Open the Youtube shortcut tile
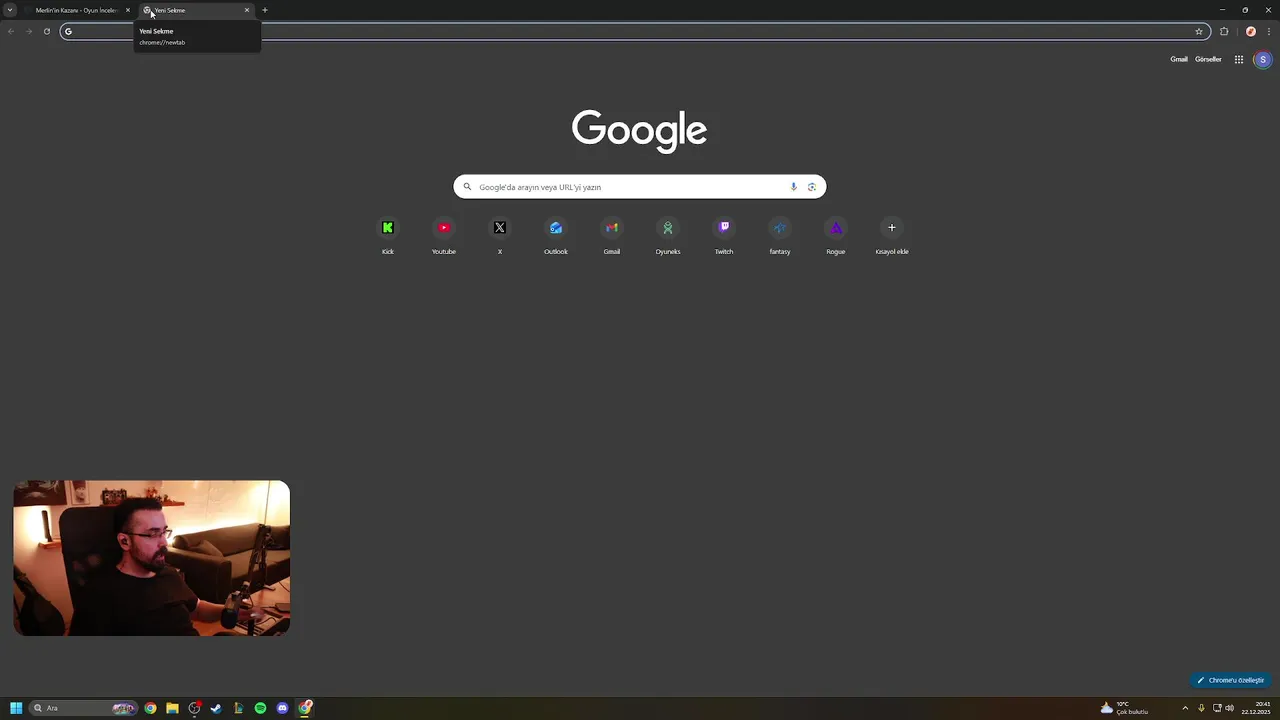 pos(444,236)
